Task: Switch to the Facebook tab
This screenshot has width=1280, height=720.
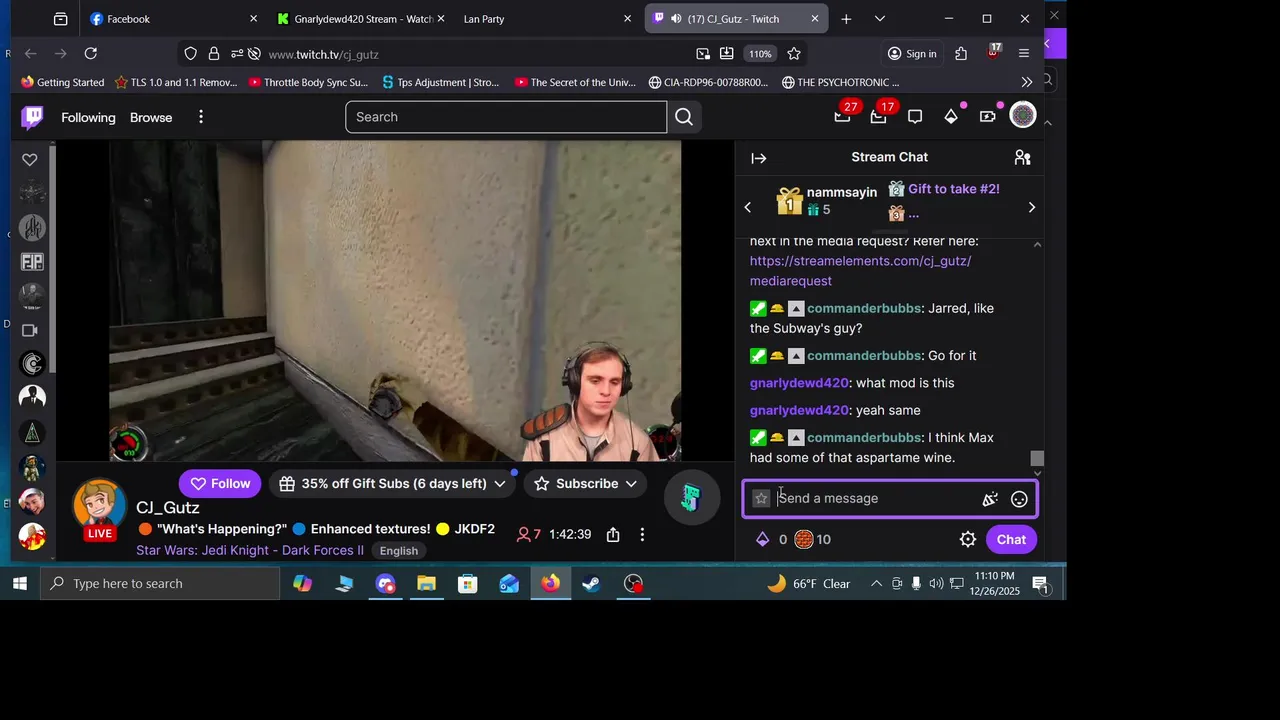Action: coord(173,19)
